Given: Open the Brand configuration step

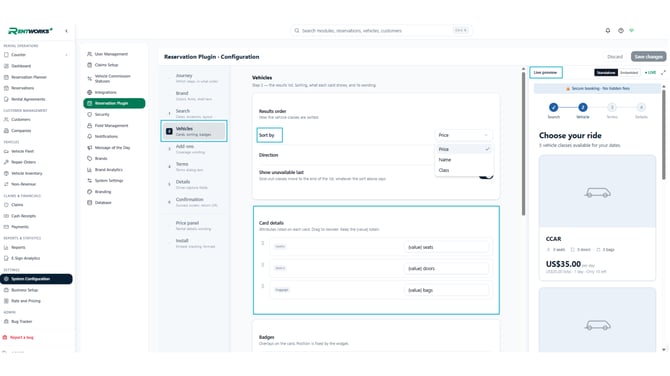Looking at the screenshot, I should coord(194,96).
